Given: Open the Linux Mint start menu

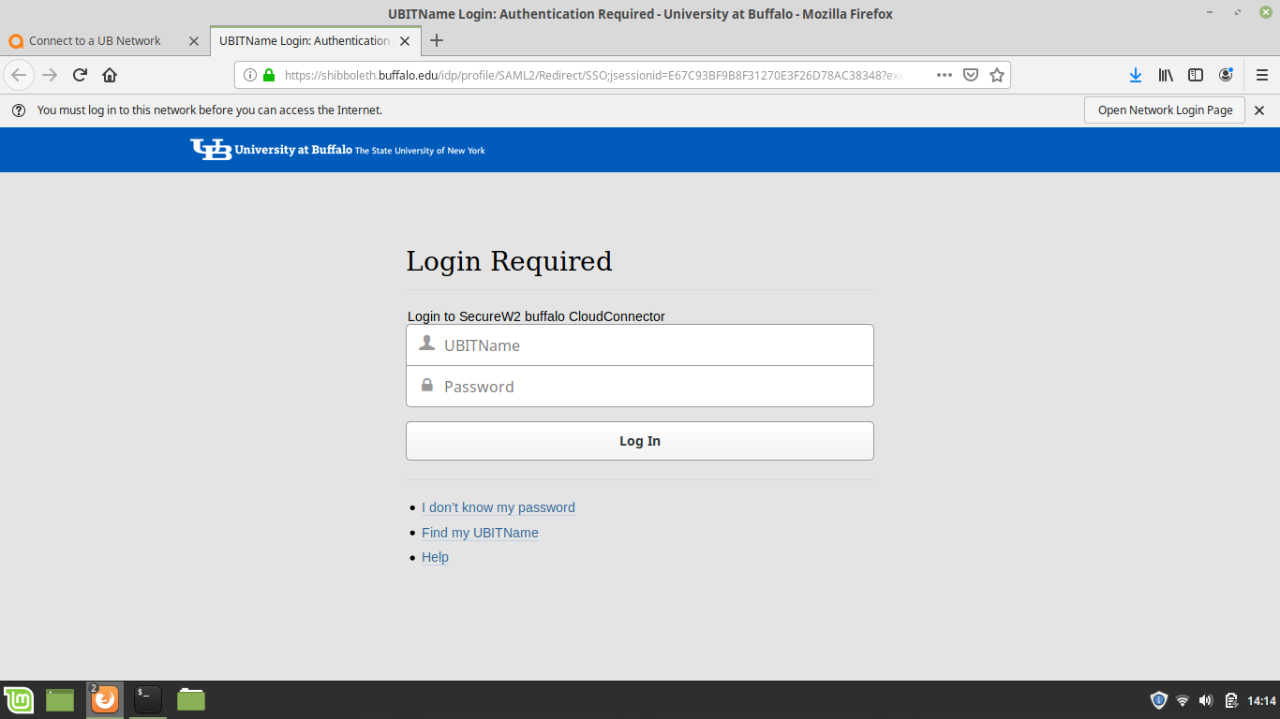Looking at the screenshot, I should coord(18,700).
